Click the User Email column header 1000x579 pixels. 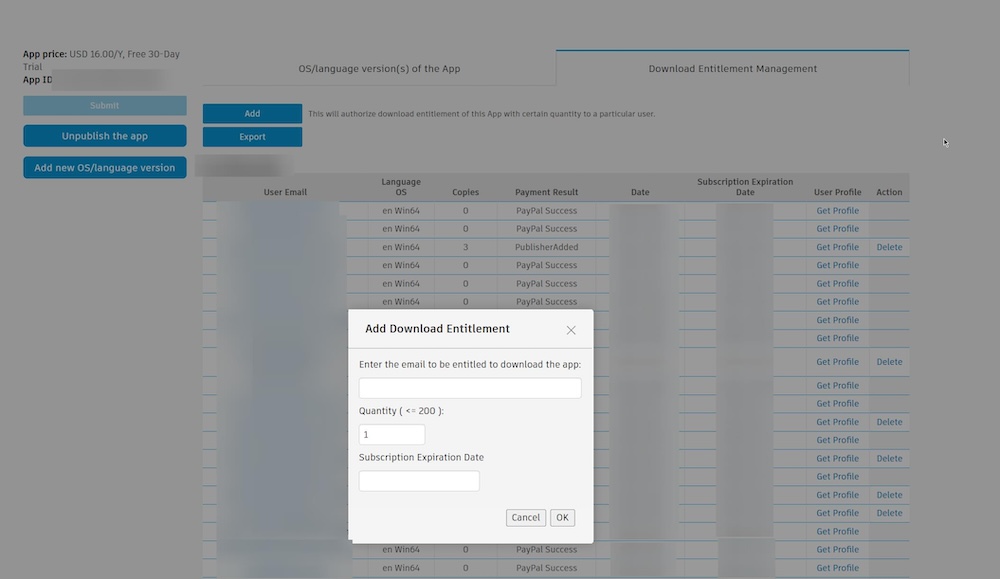[285, 191]
